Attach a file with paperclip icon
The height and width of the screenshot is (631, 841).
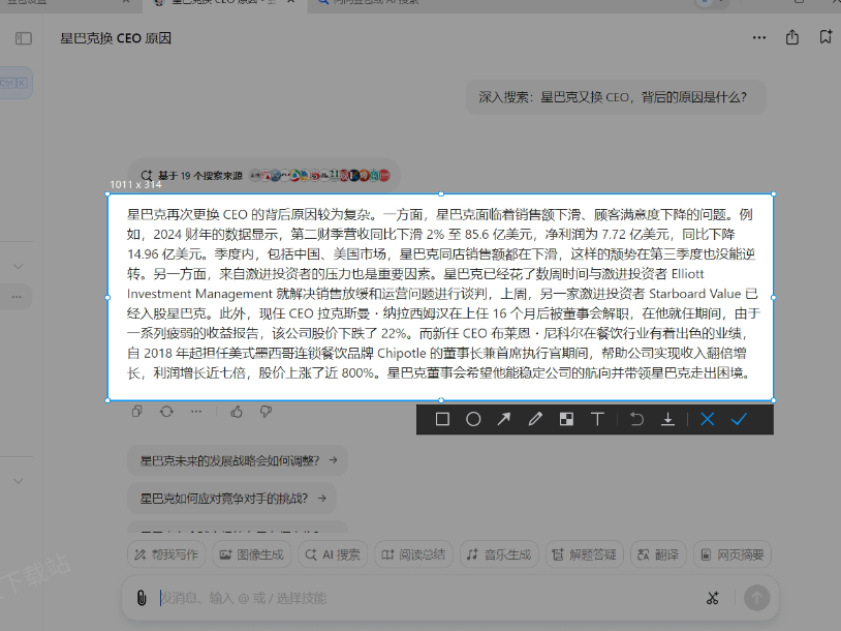pos(142,598)
